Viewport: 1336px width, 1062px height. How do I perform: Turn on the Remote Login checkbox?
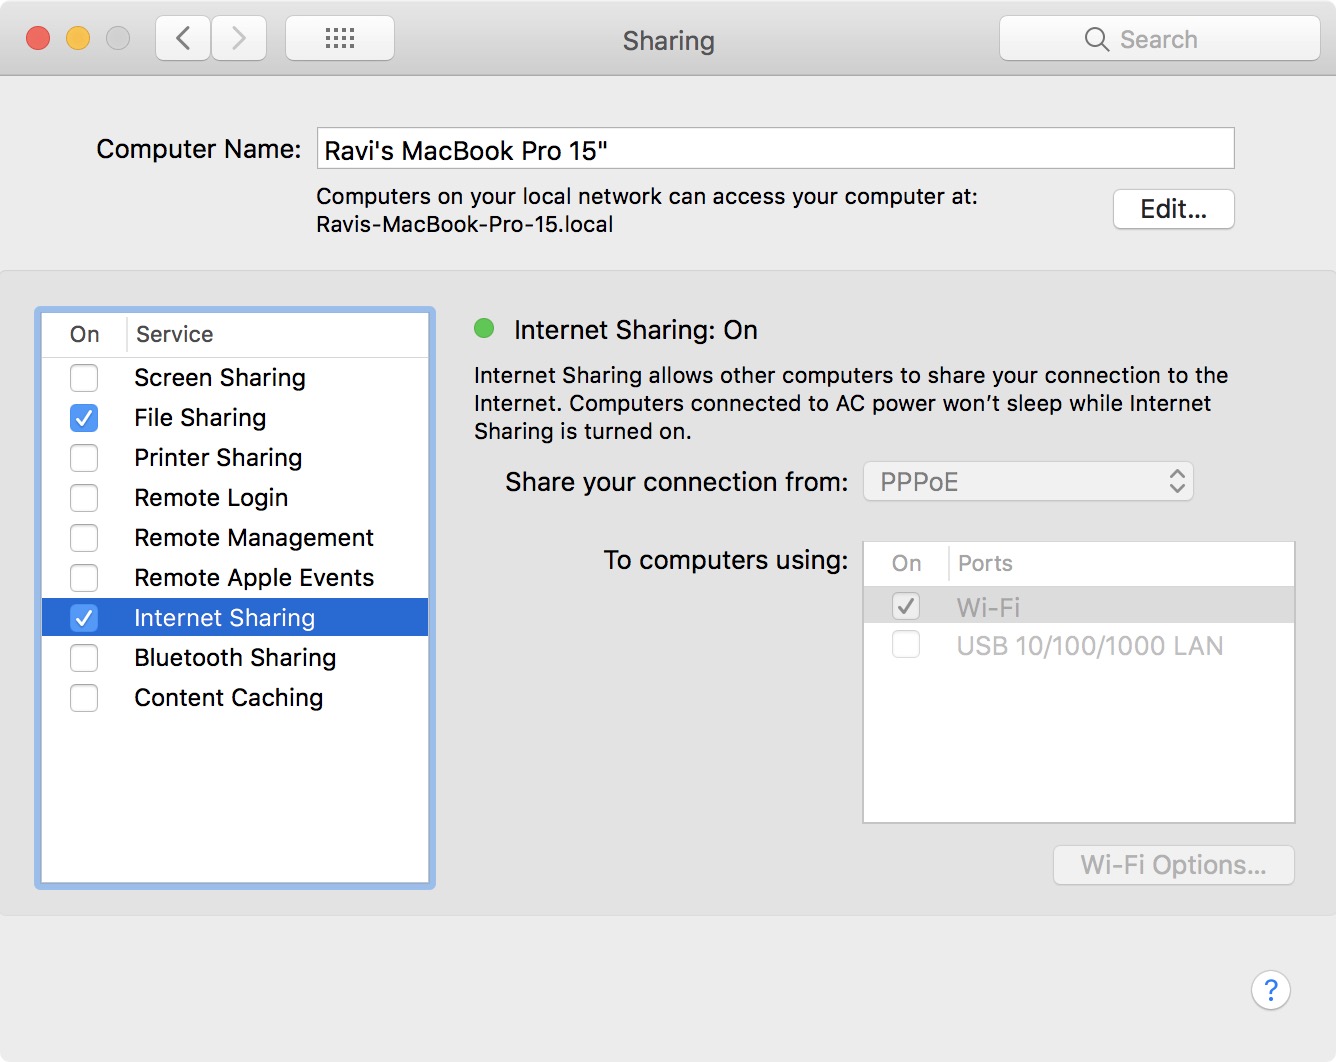(x=84, y=498)
